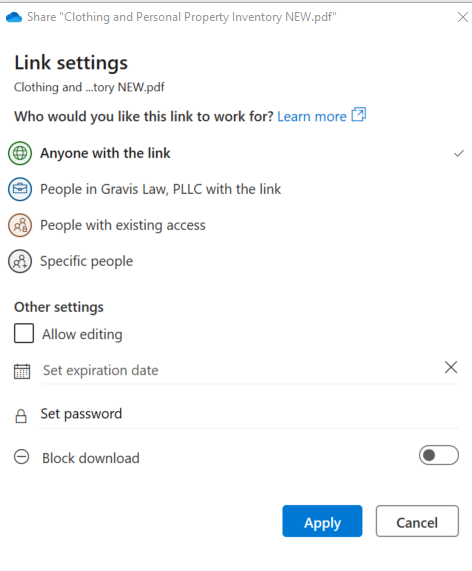
Task: Click the Set password field
Action: pyautogui.click(x=249, y=414)
